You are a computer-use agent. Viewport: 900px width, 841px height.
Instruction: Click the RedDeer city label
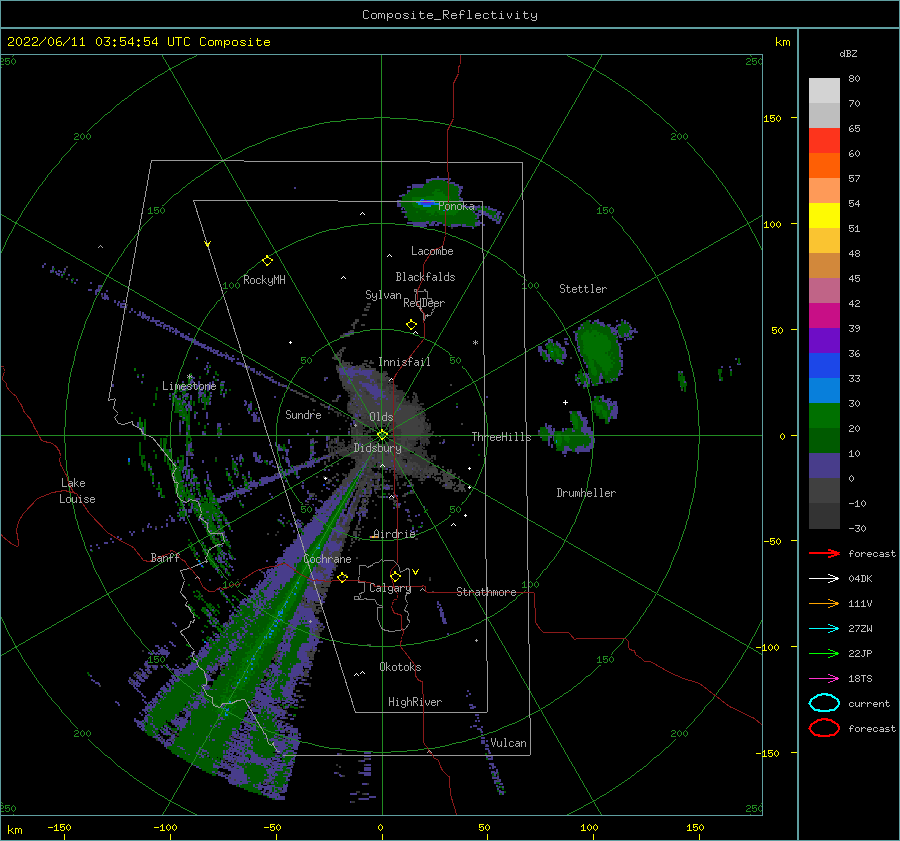pyautogui.click(x=424, y=303)
